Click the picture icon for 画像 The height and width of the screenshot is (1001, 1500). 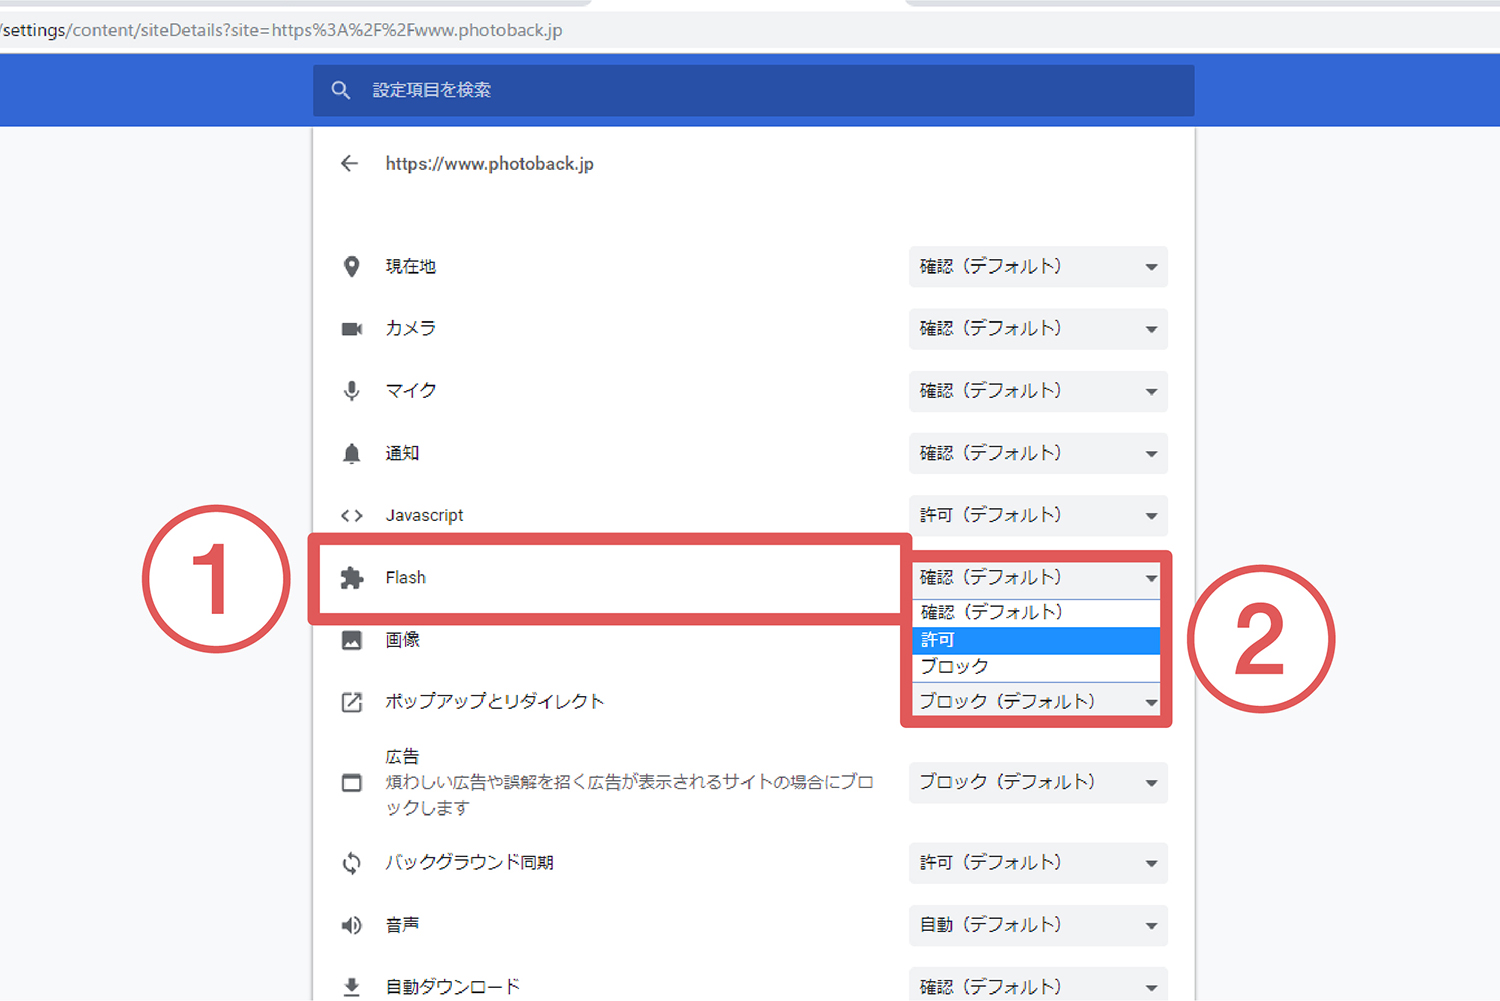[352, 640]
